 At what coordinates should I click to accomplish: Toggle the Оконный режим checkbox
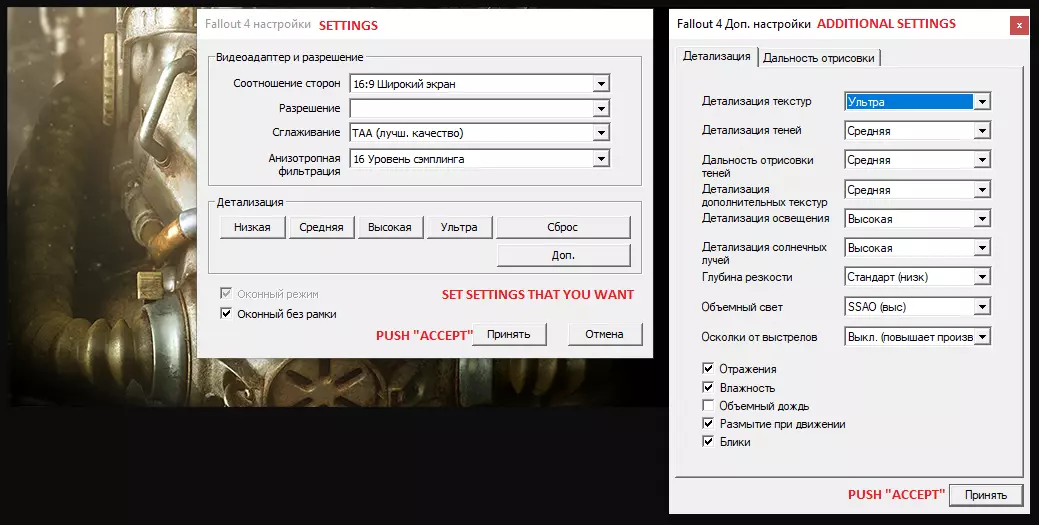(x=226, y=294)
